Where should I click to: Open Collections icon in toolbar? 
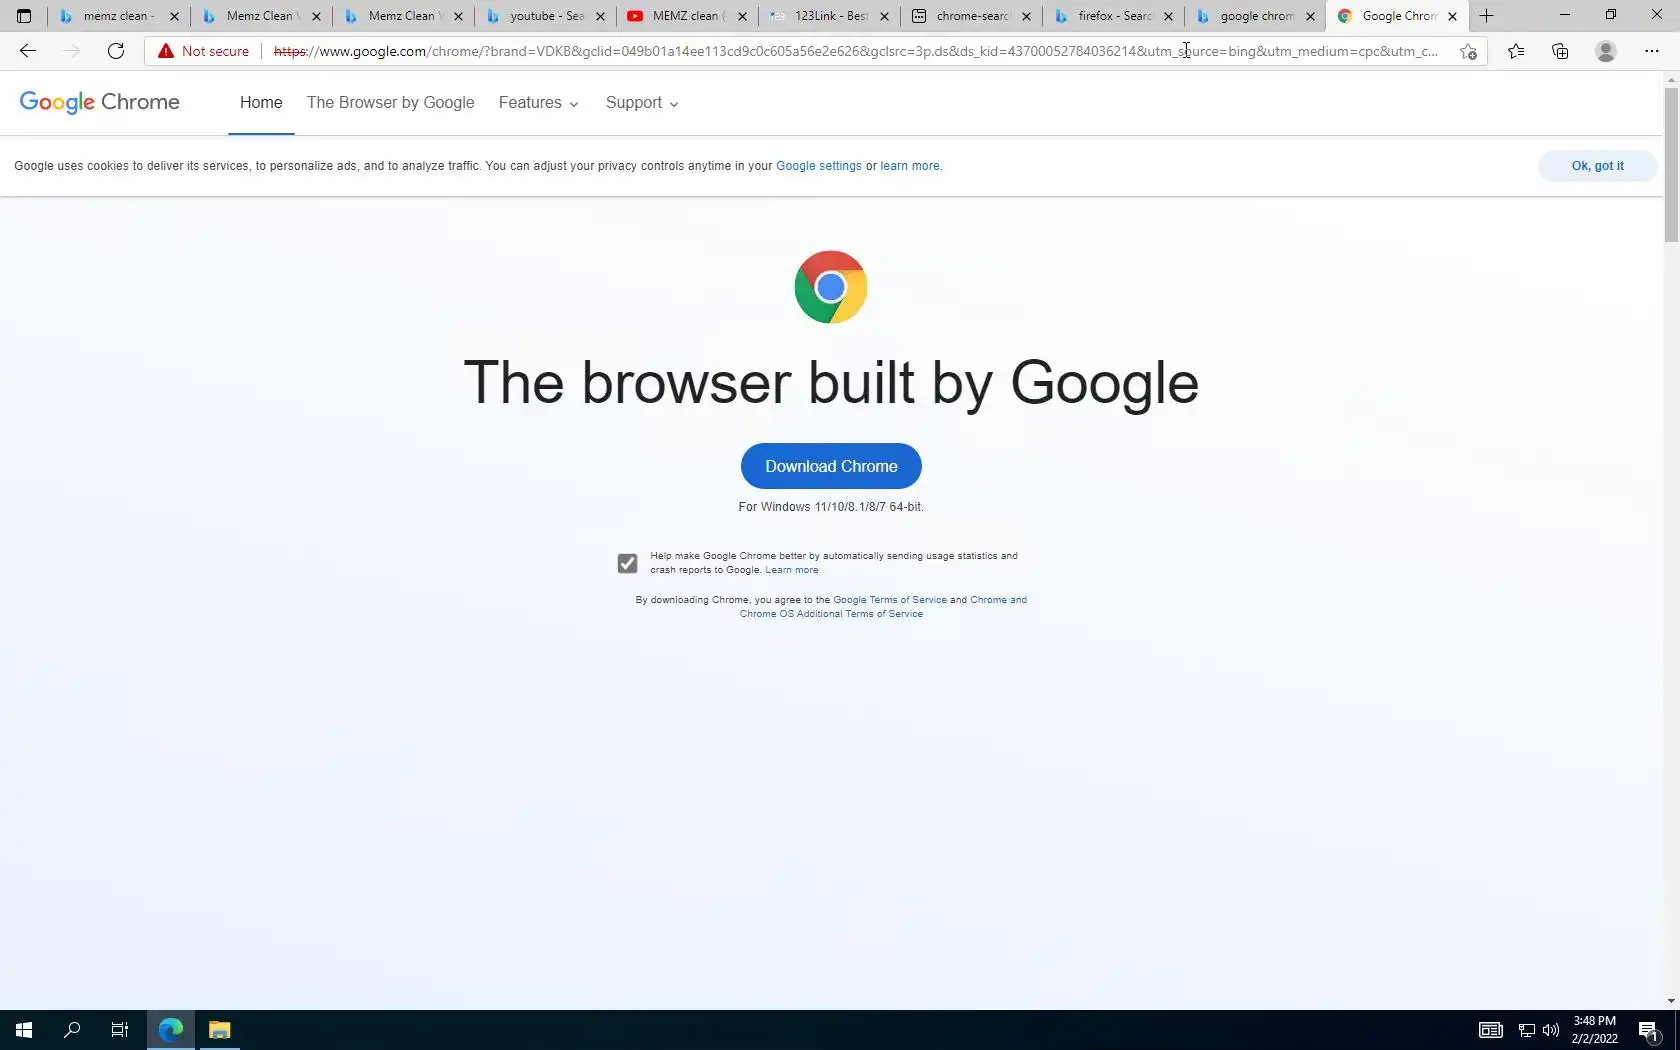click(1560, 51)
